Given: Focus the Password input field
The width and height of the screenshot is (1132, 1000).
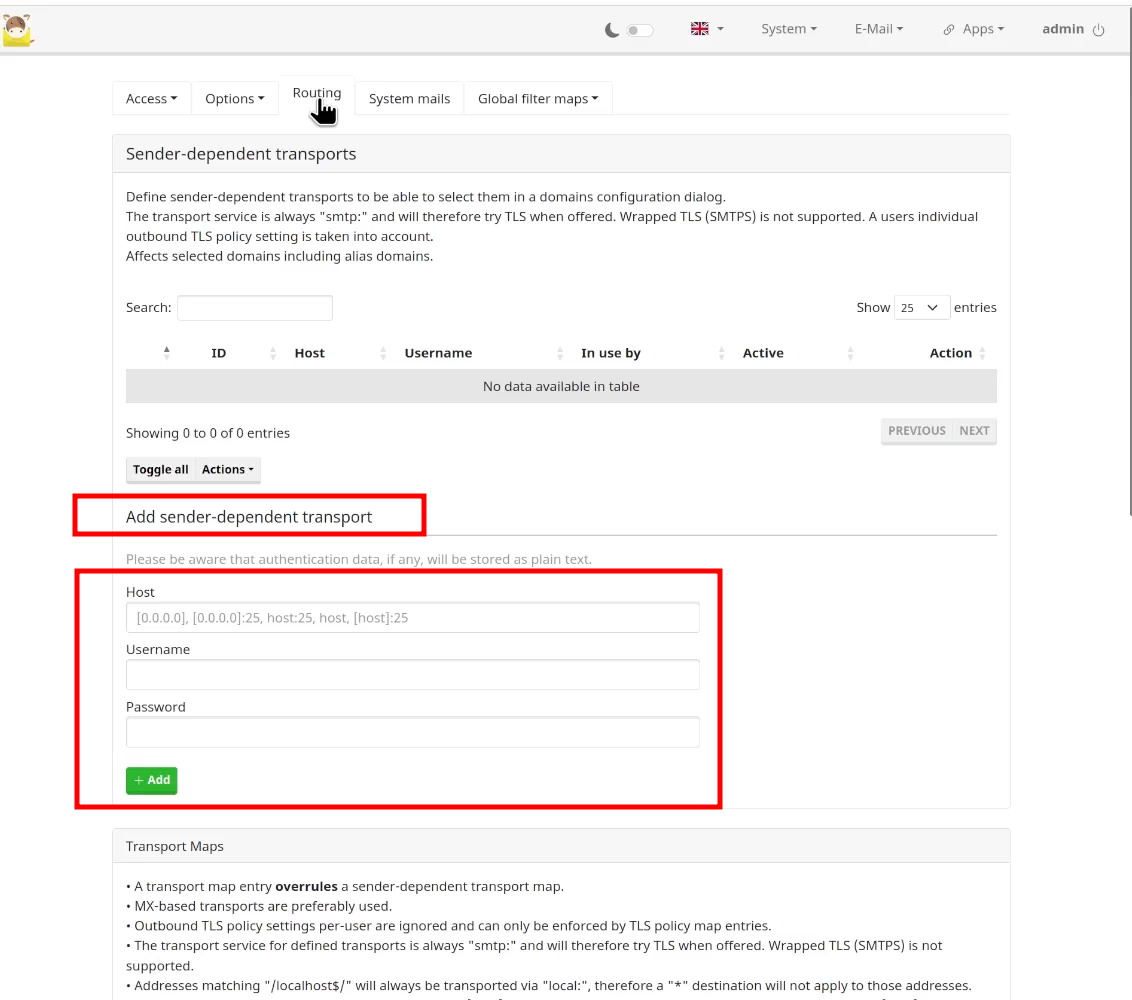Looking at the screenshot, I should tap(412, 732).
